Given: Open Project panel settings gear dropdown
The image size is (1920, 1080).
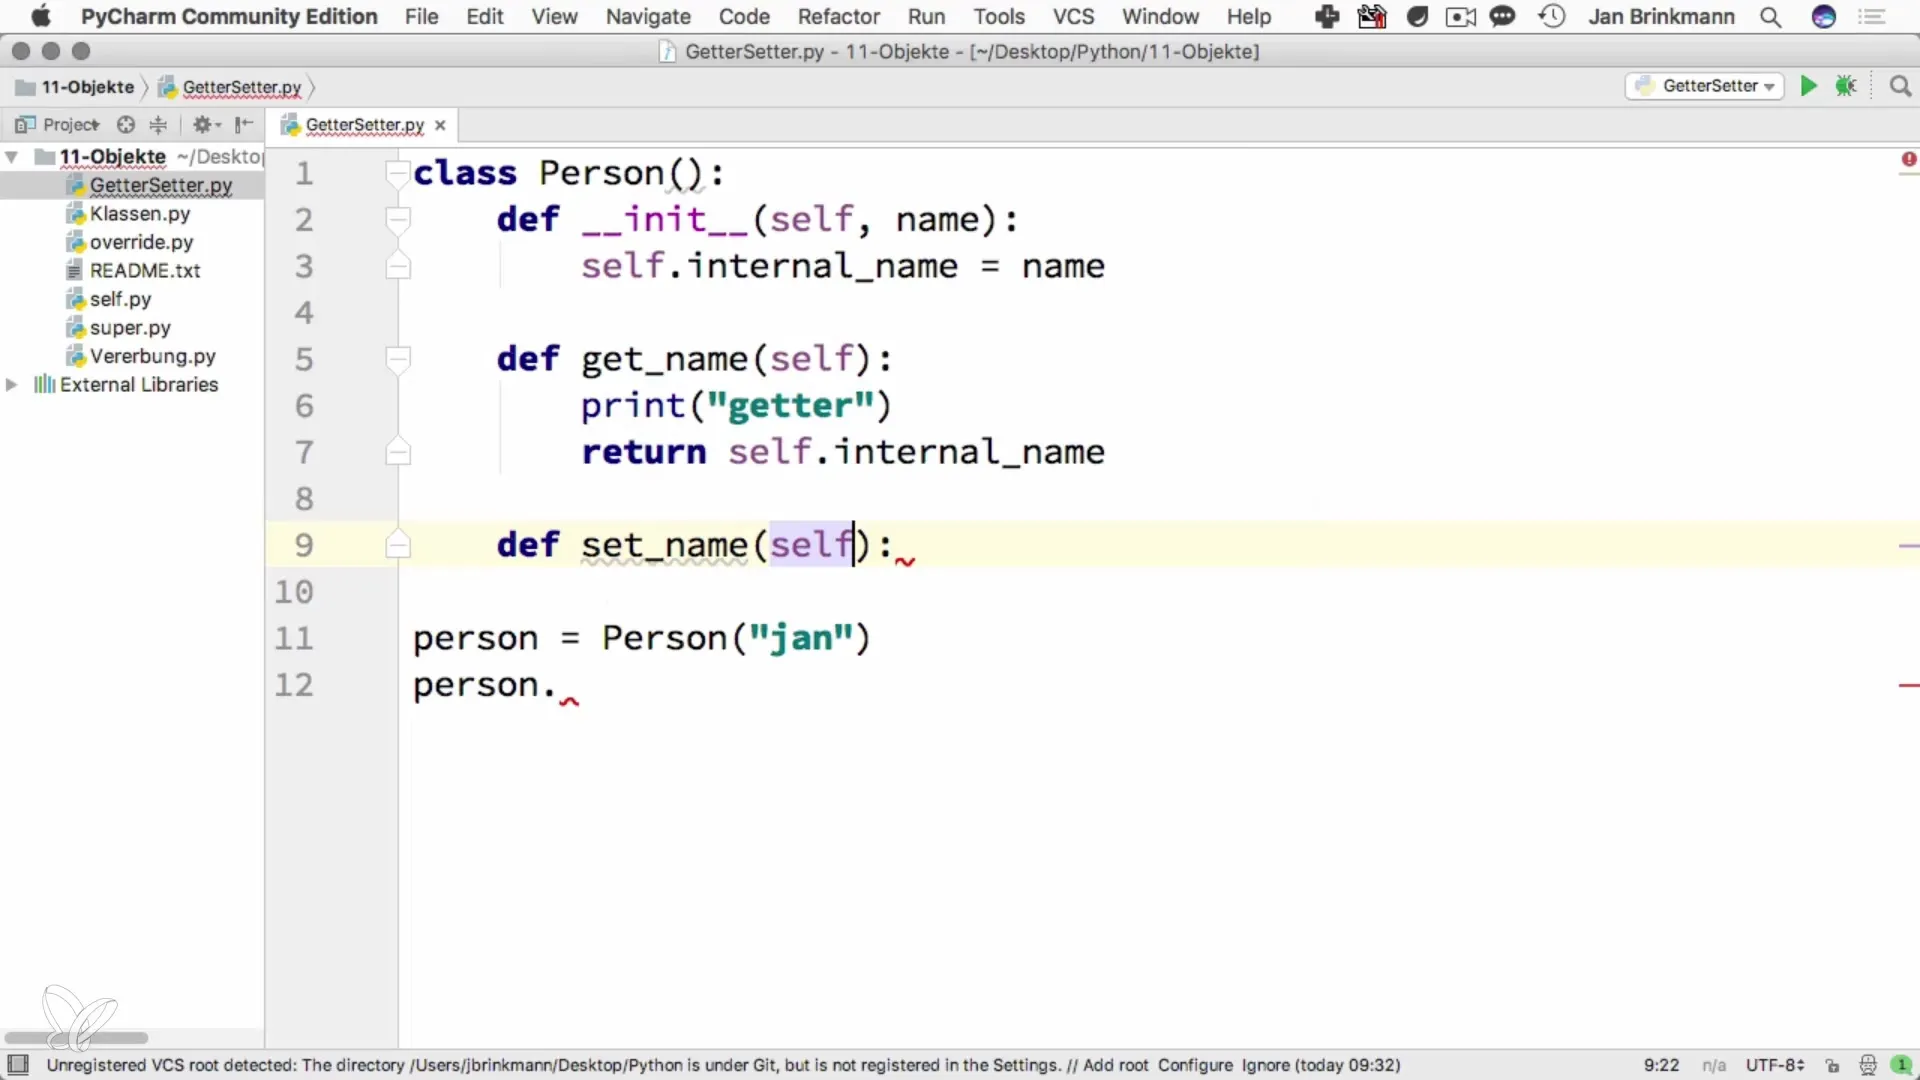Looking at the screenshot, I should (x=206, y=125).
